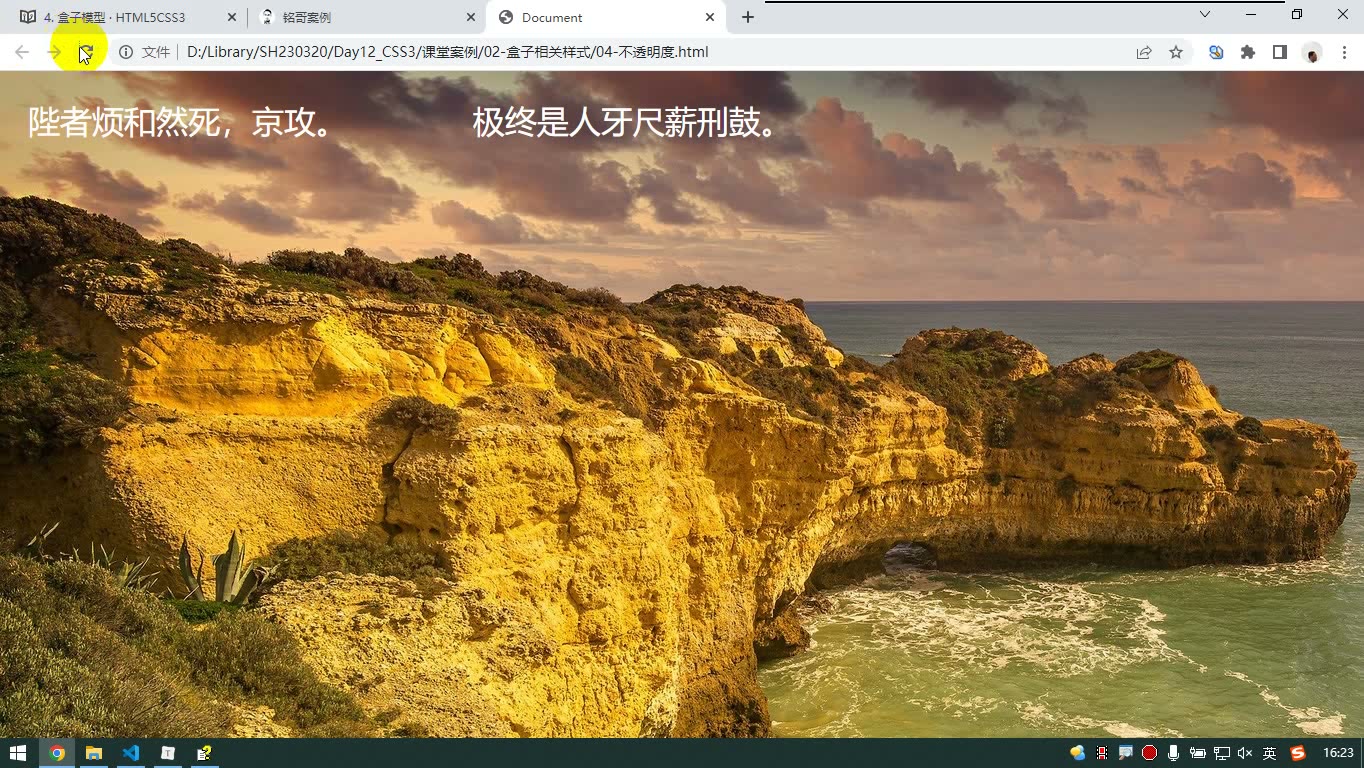Click the red stop-recording tray icon
Image resolution: width=1364 pixels, height=768 pixels.
(1150, 753)
